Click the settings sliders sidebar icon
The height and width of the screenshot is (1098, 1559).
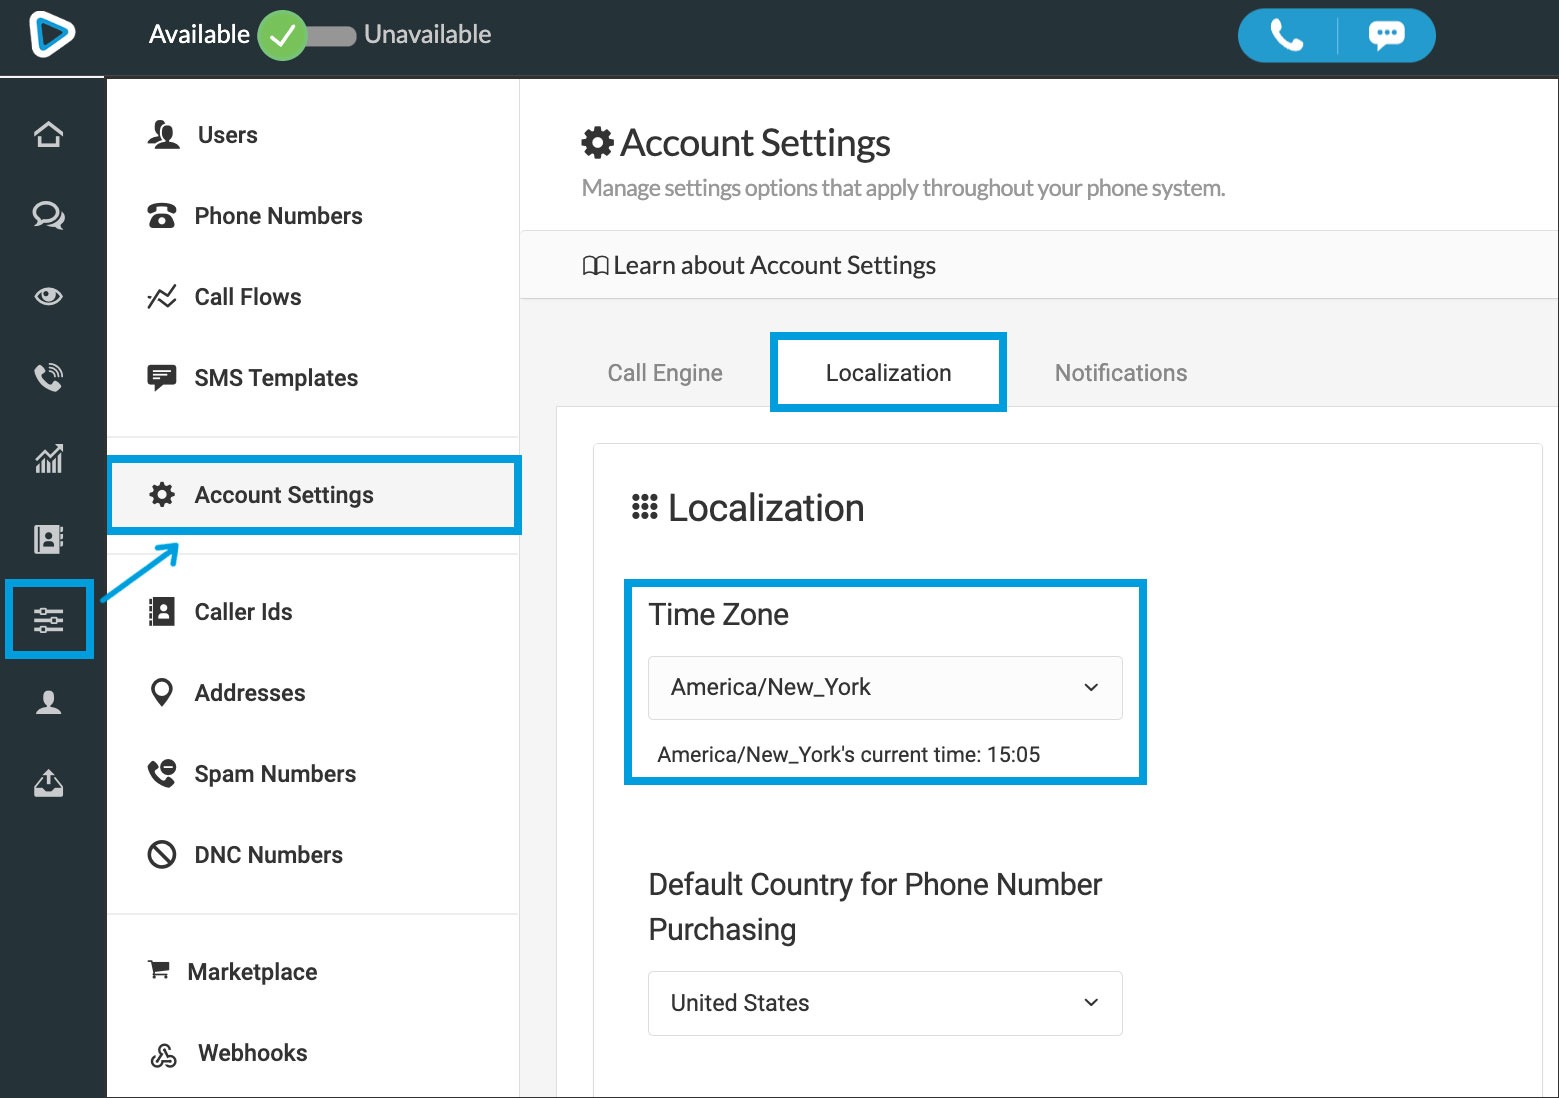[x=49, y=620]
